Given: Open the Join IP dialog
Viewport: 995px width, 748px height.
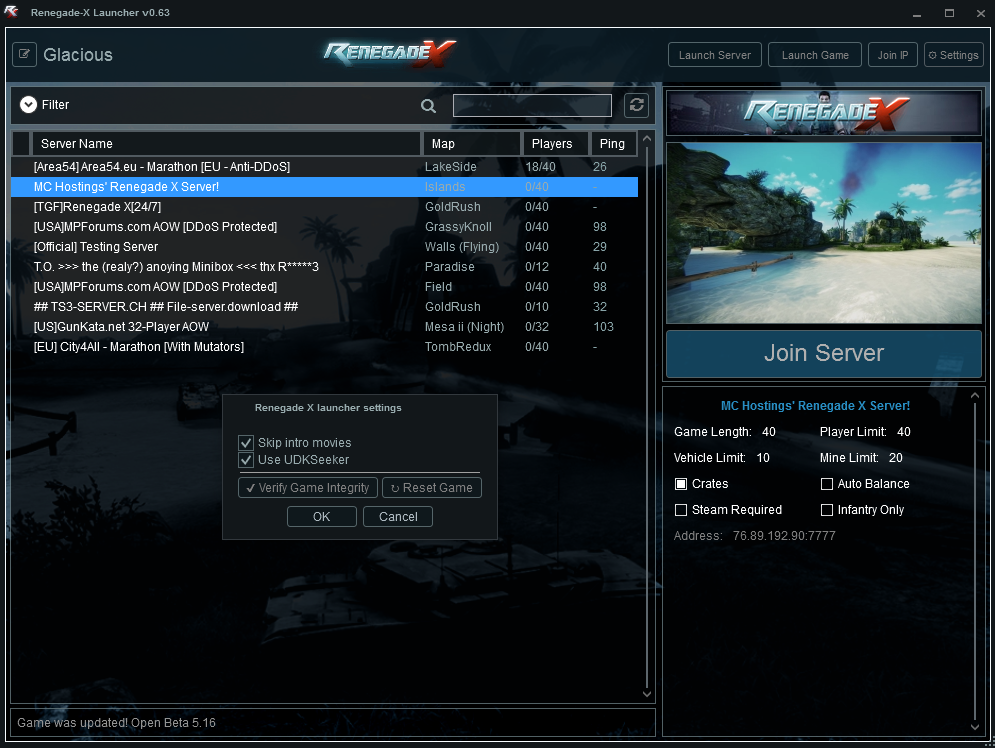Looking at the screenshot, I should tap(893, 55).
